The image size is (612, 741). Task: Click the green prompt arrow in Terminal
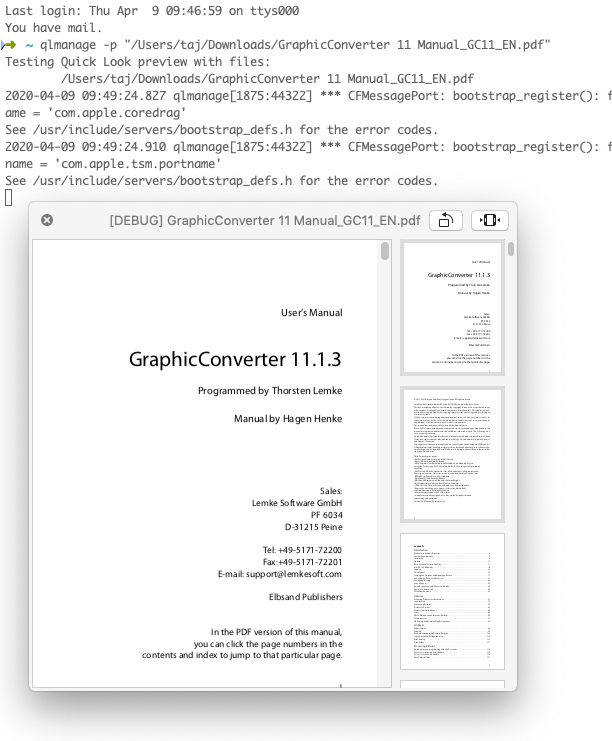(x=9, y=45)
